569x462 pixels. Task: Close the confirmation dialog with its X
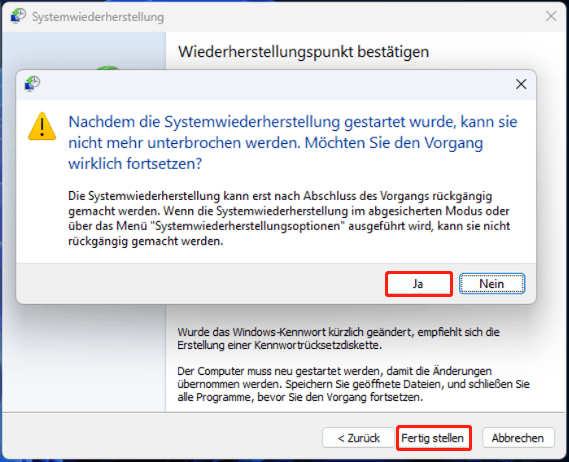coord(521,84)
